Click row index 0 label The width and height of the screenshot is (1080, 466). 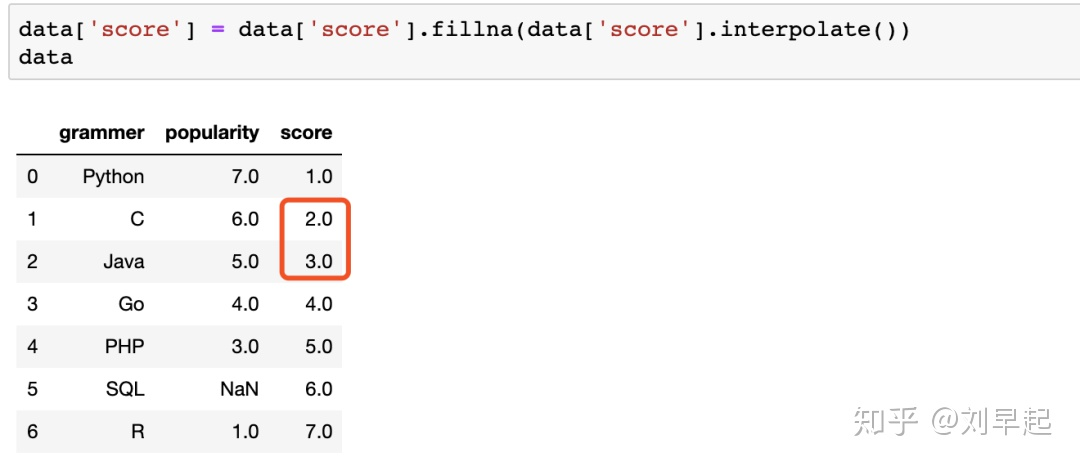coord(32,177)
